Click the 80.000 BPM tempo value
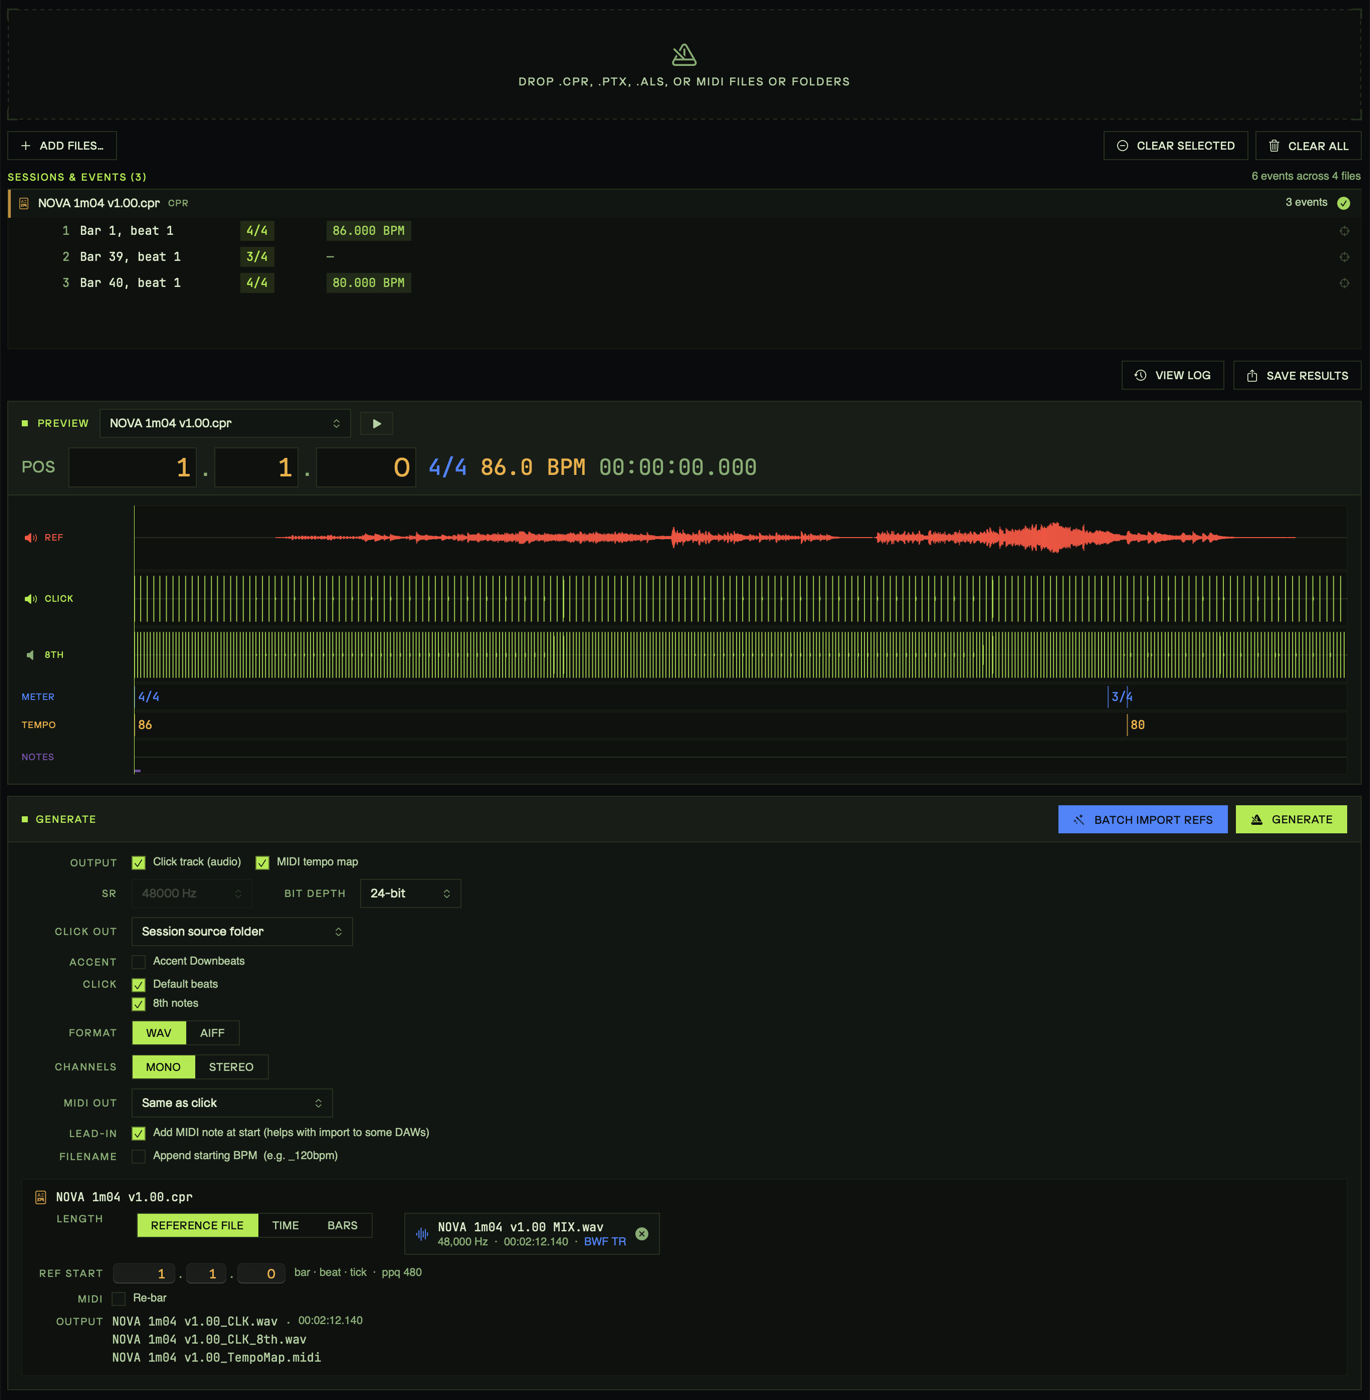This screenshot has height=1400, width=1370. [x=368, y=283]
